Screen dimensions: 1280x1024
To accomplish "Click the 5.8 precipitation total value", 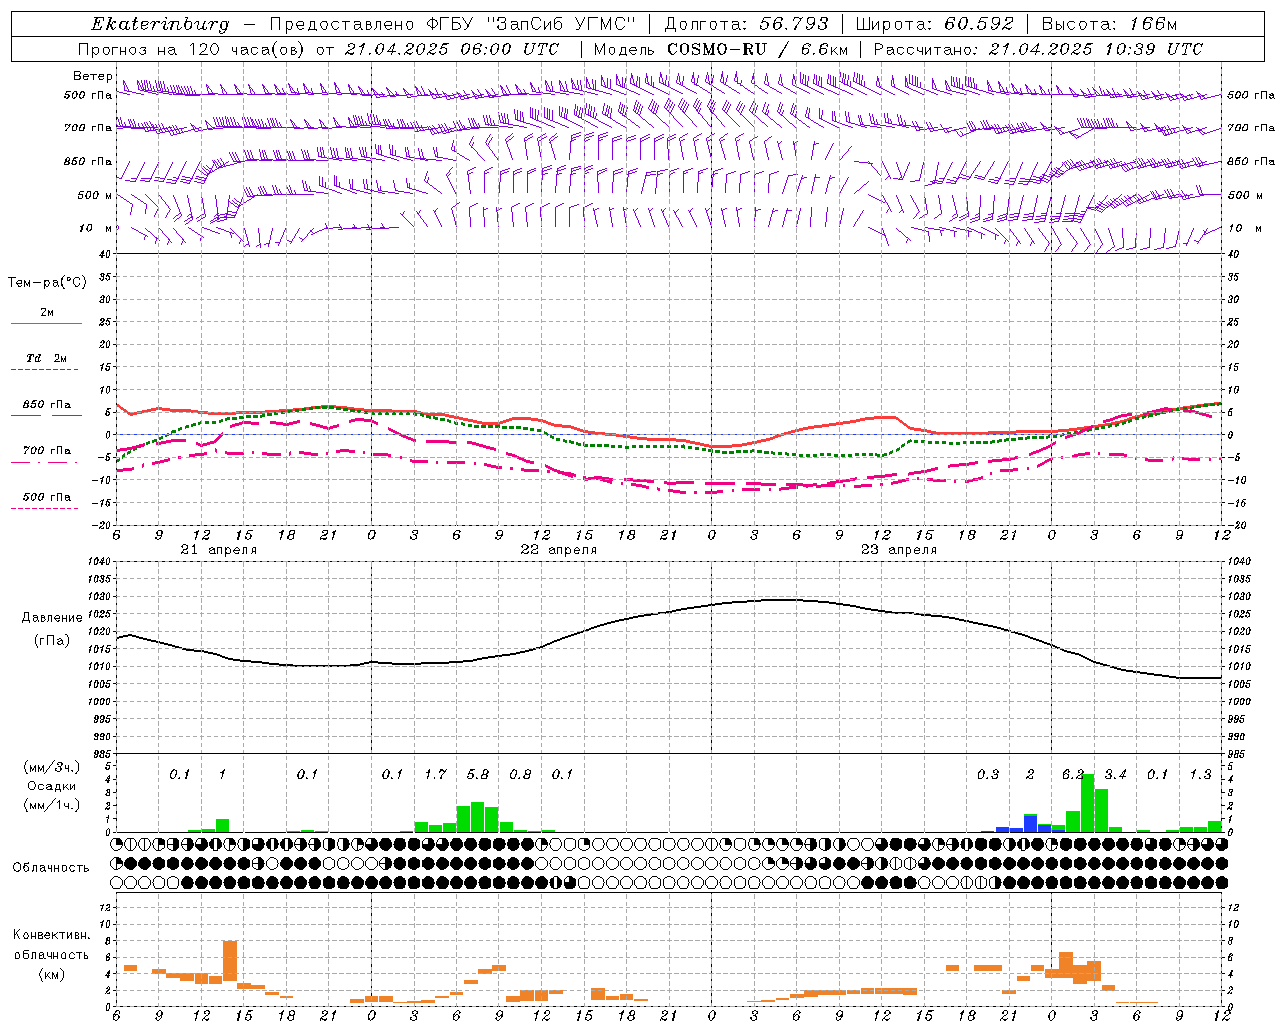I will [x=478, y=775].
